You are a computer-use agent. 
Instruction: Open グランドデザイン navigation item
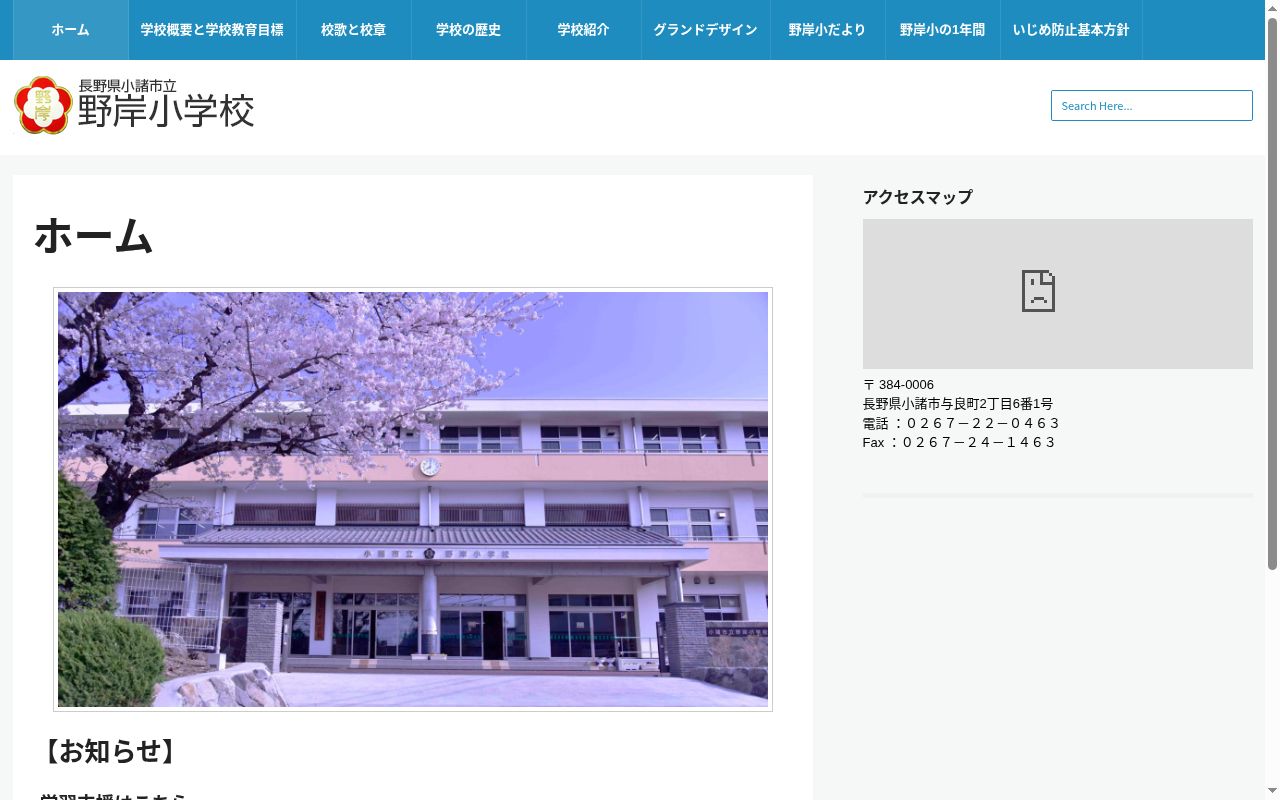coord(705,30)
